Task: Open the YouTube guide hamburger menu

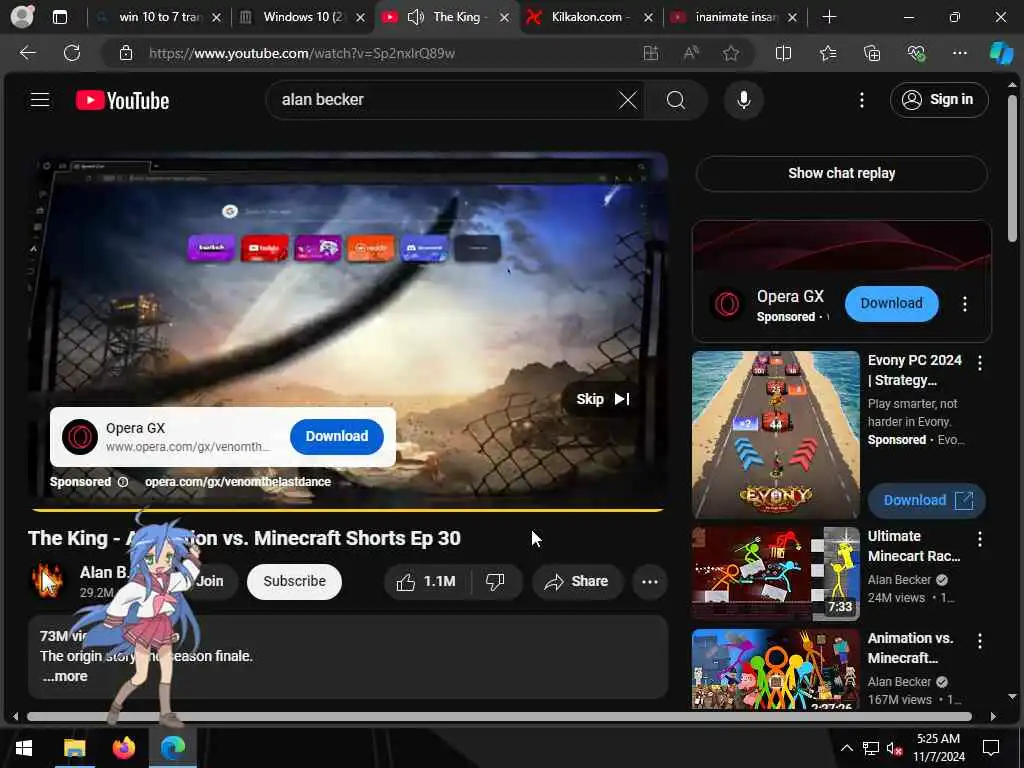Action: pos(40,100)
